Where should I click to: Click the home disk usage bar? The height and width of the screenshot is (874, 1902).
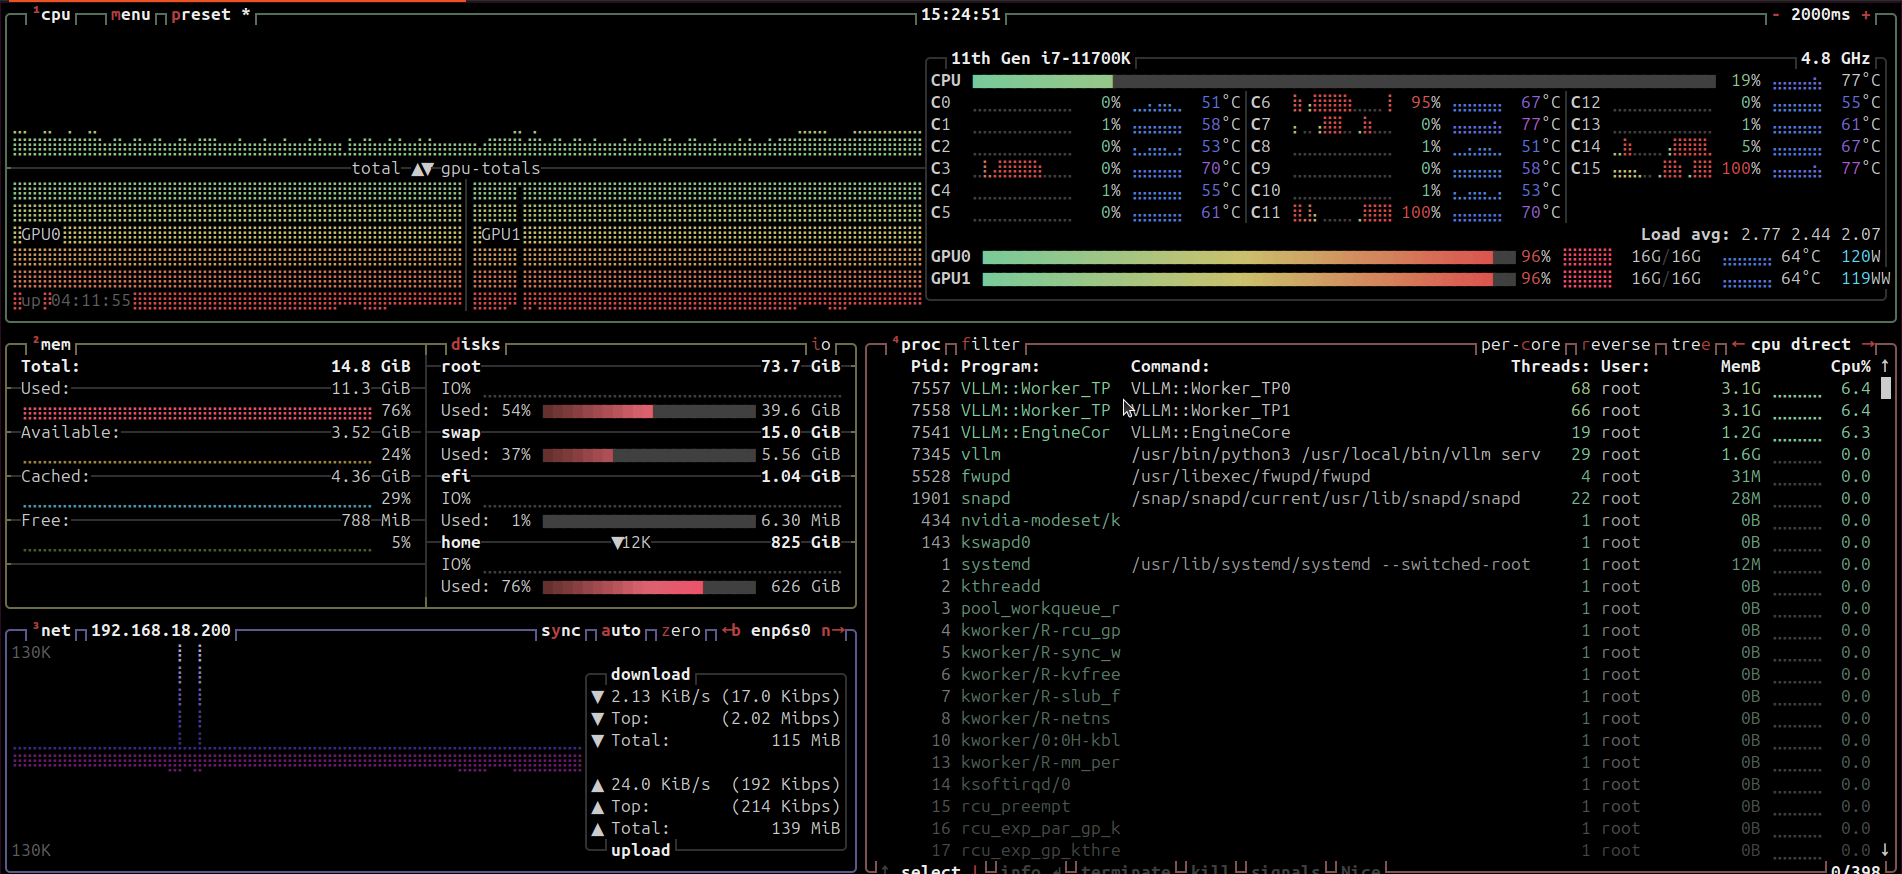coord(649,587)
